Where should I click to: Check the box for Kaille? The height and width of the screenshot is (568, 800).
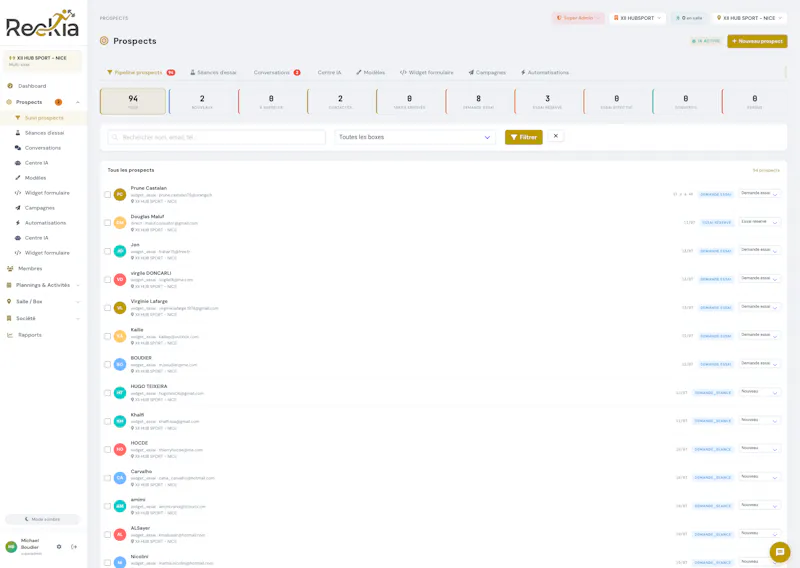[x=107, y=336]
